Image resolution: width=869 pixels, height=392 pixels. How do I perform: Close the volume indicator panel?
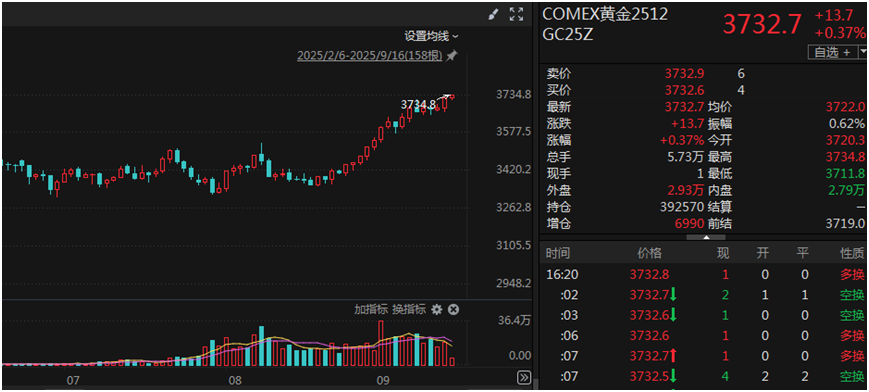(x=453, y=309)
